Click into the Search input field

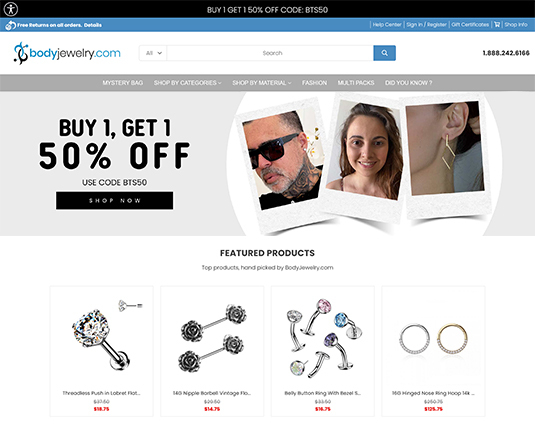coord(270,53)
